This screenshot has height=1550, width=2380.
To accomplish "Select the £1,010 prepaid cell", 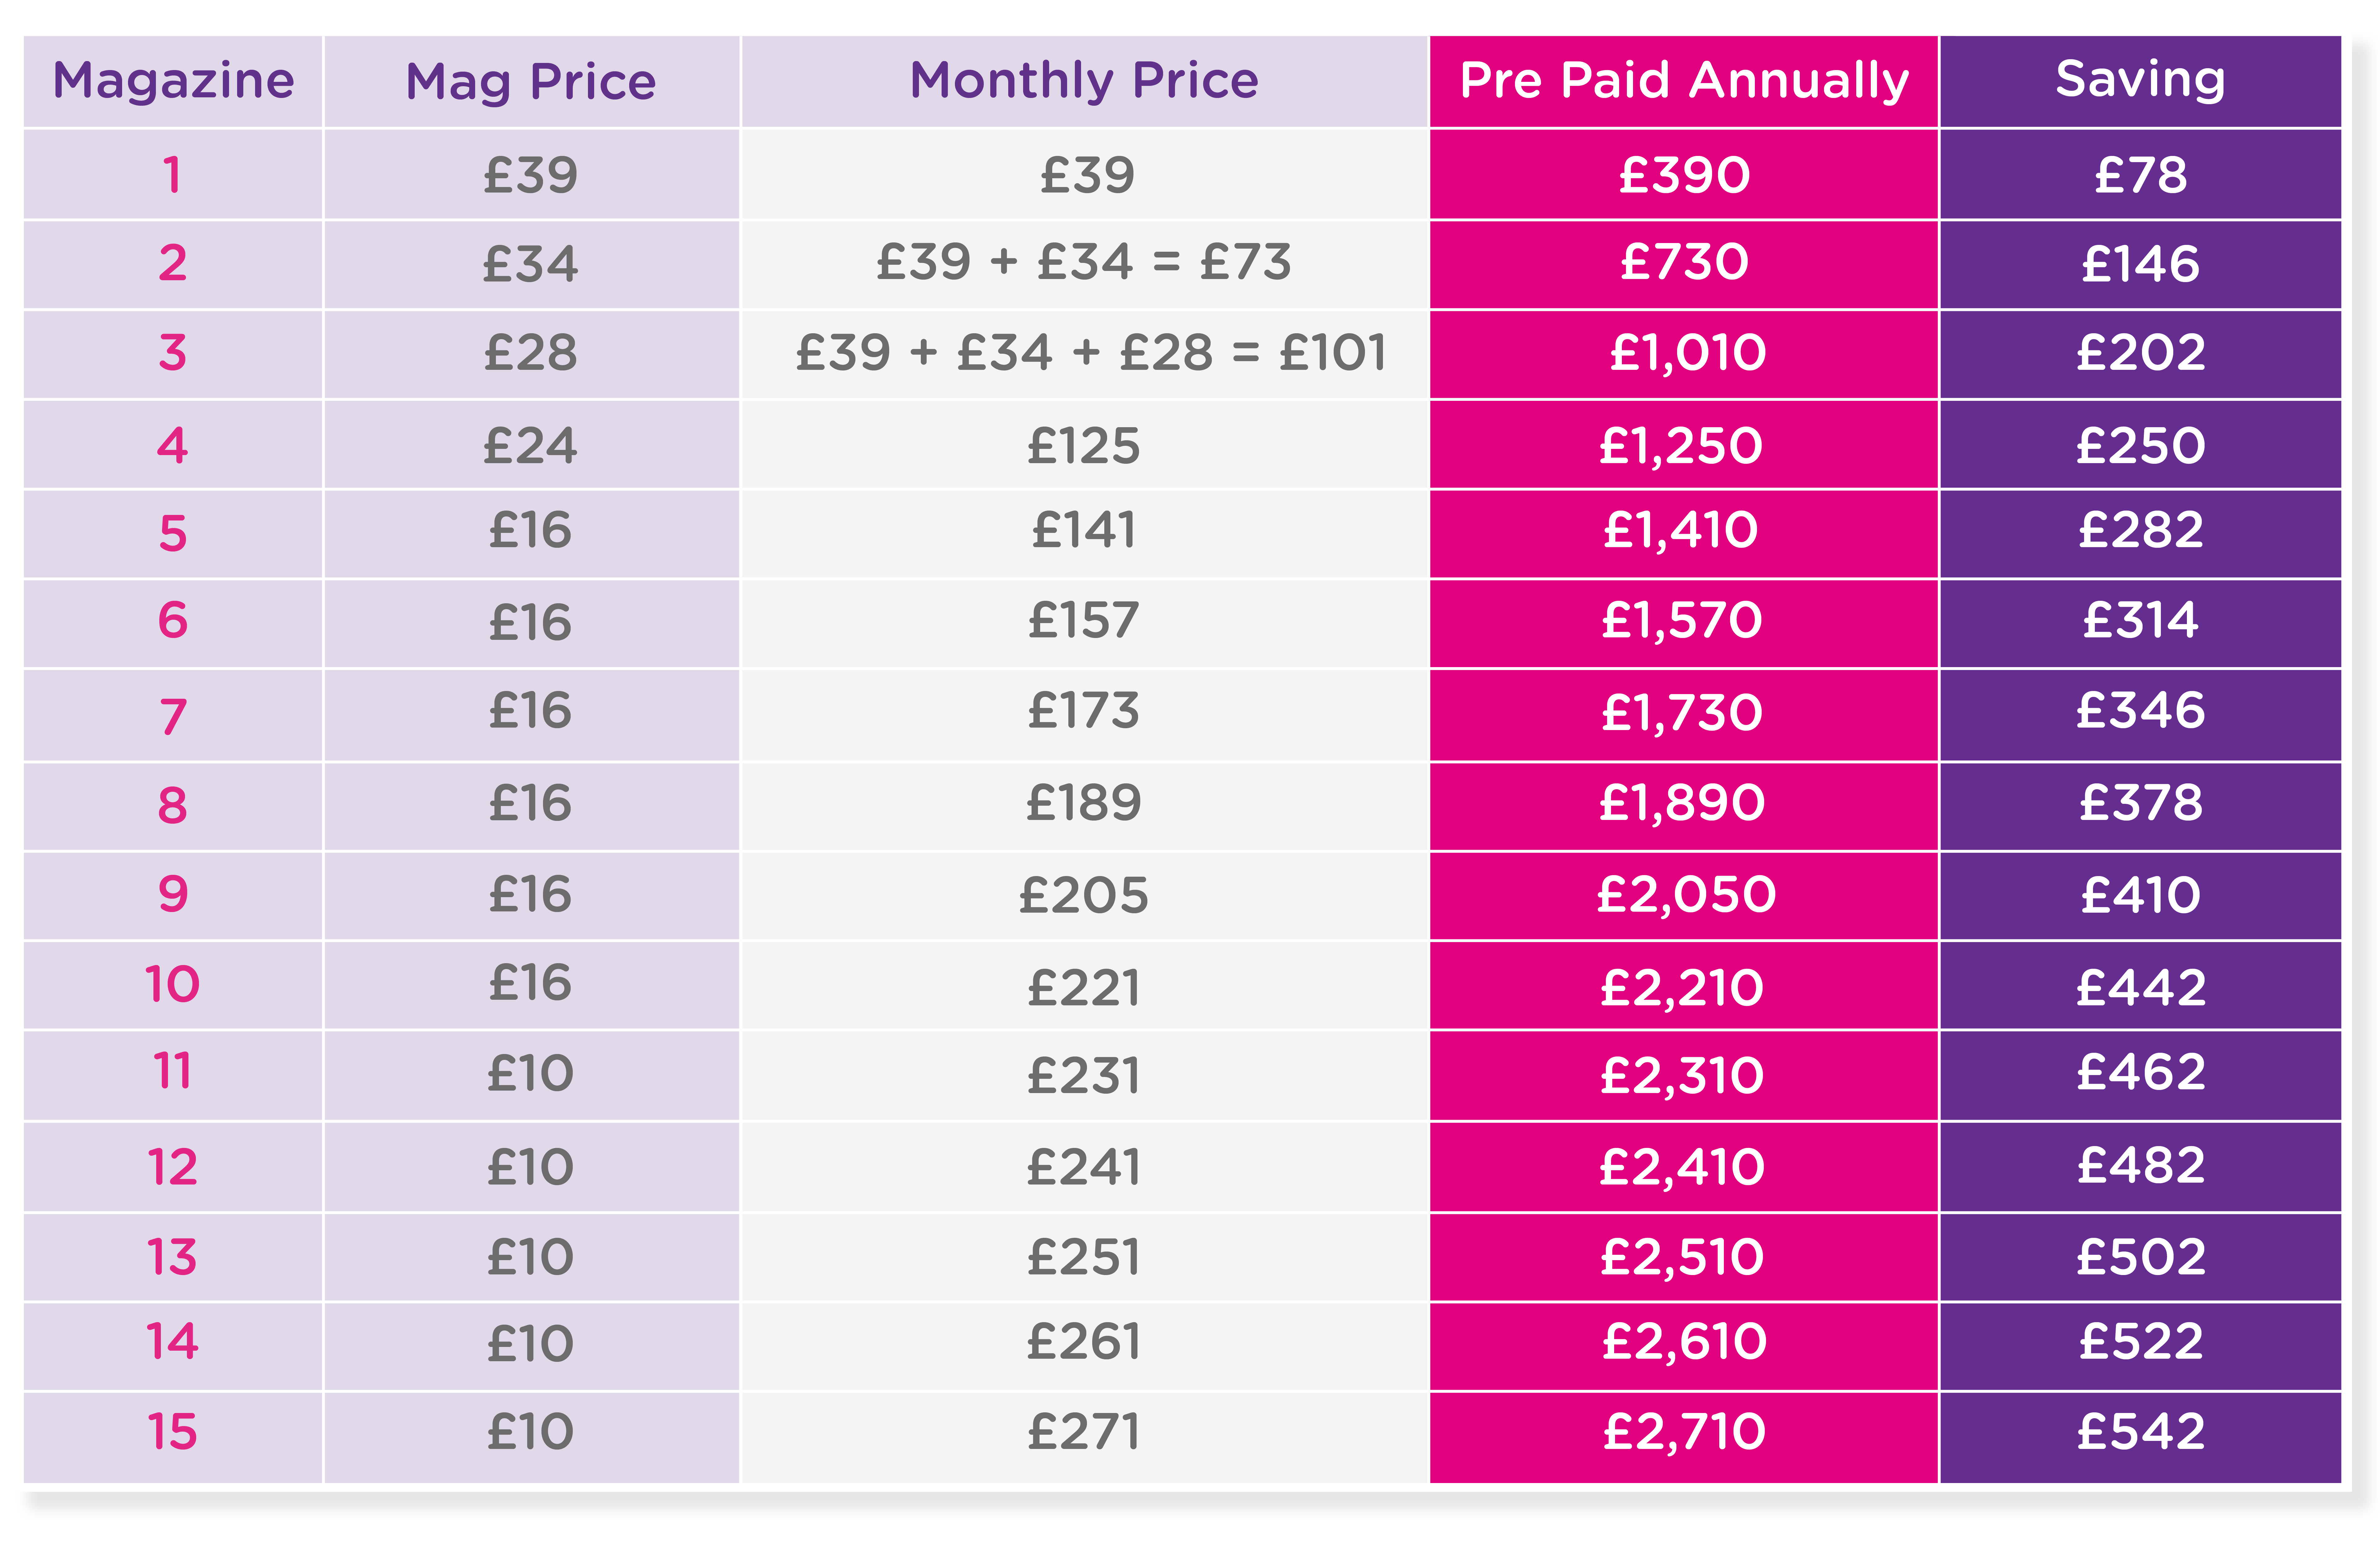I will click(x=1684, y=353).
